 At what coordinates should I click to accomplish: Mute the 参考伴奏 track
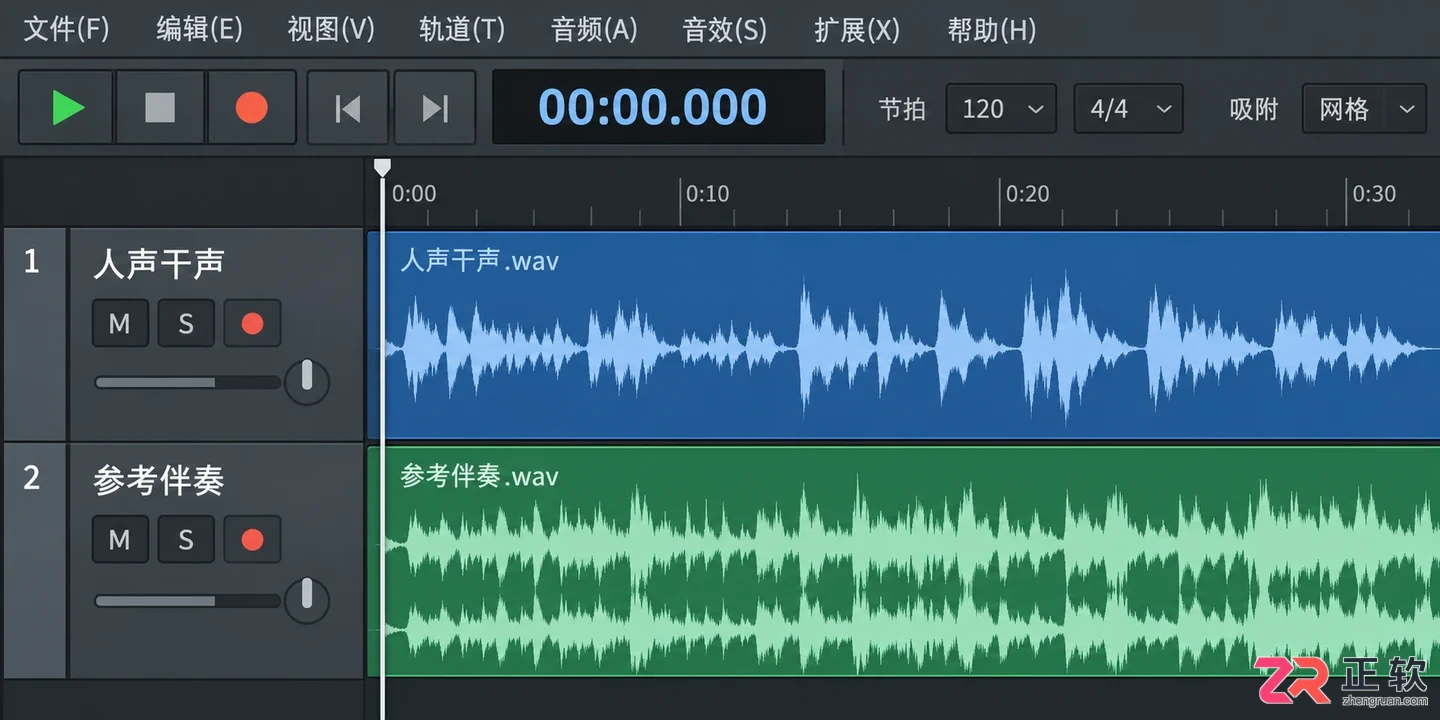(120, 540)
